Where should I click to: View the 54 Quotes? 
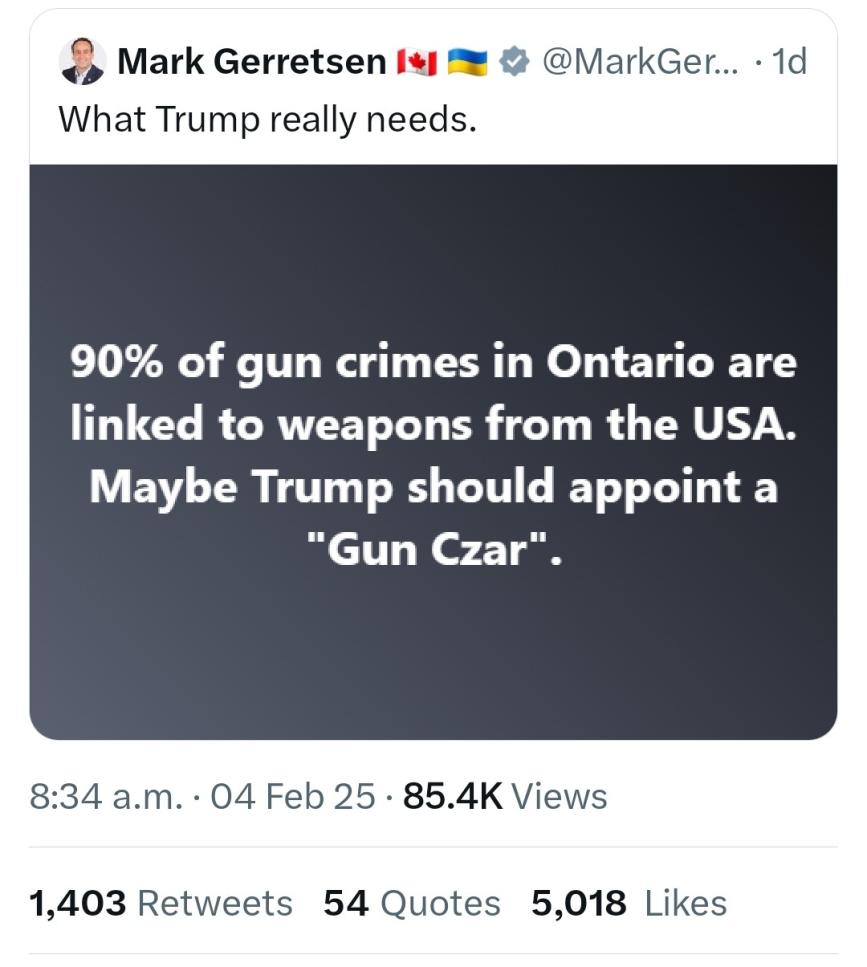click(x=412, y=903)
